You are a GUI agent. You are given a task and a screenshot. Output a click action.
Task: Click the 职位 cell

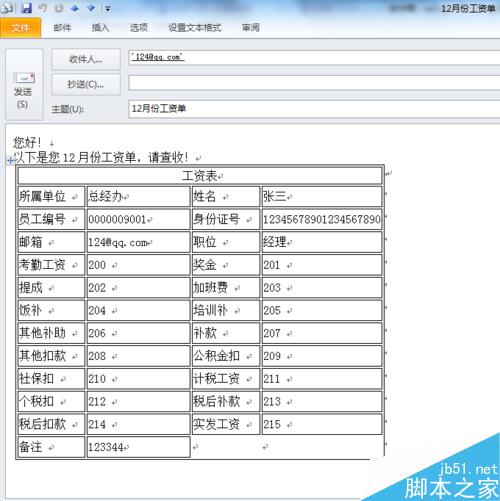coord(226,242)
